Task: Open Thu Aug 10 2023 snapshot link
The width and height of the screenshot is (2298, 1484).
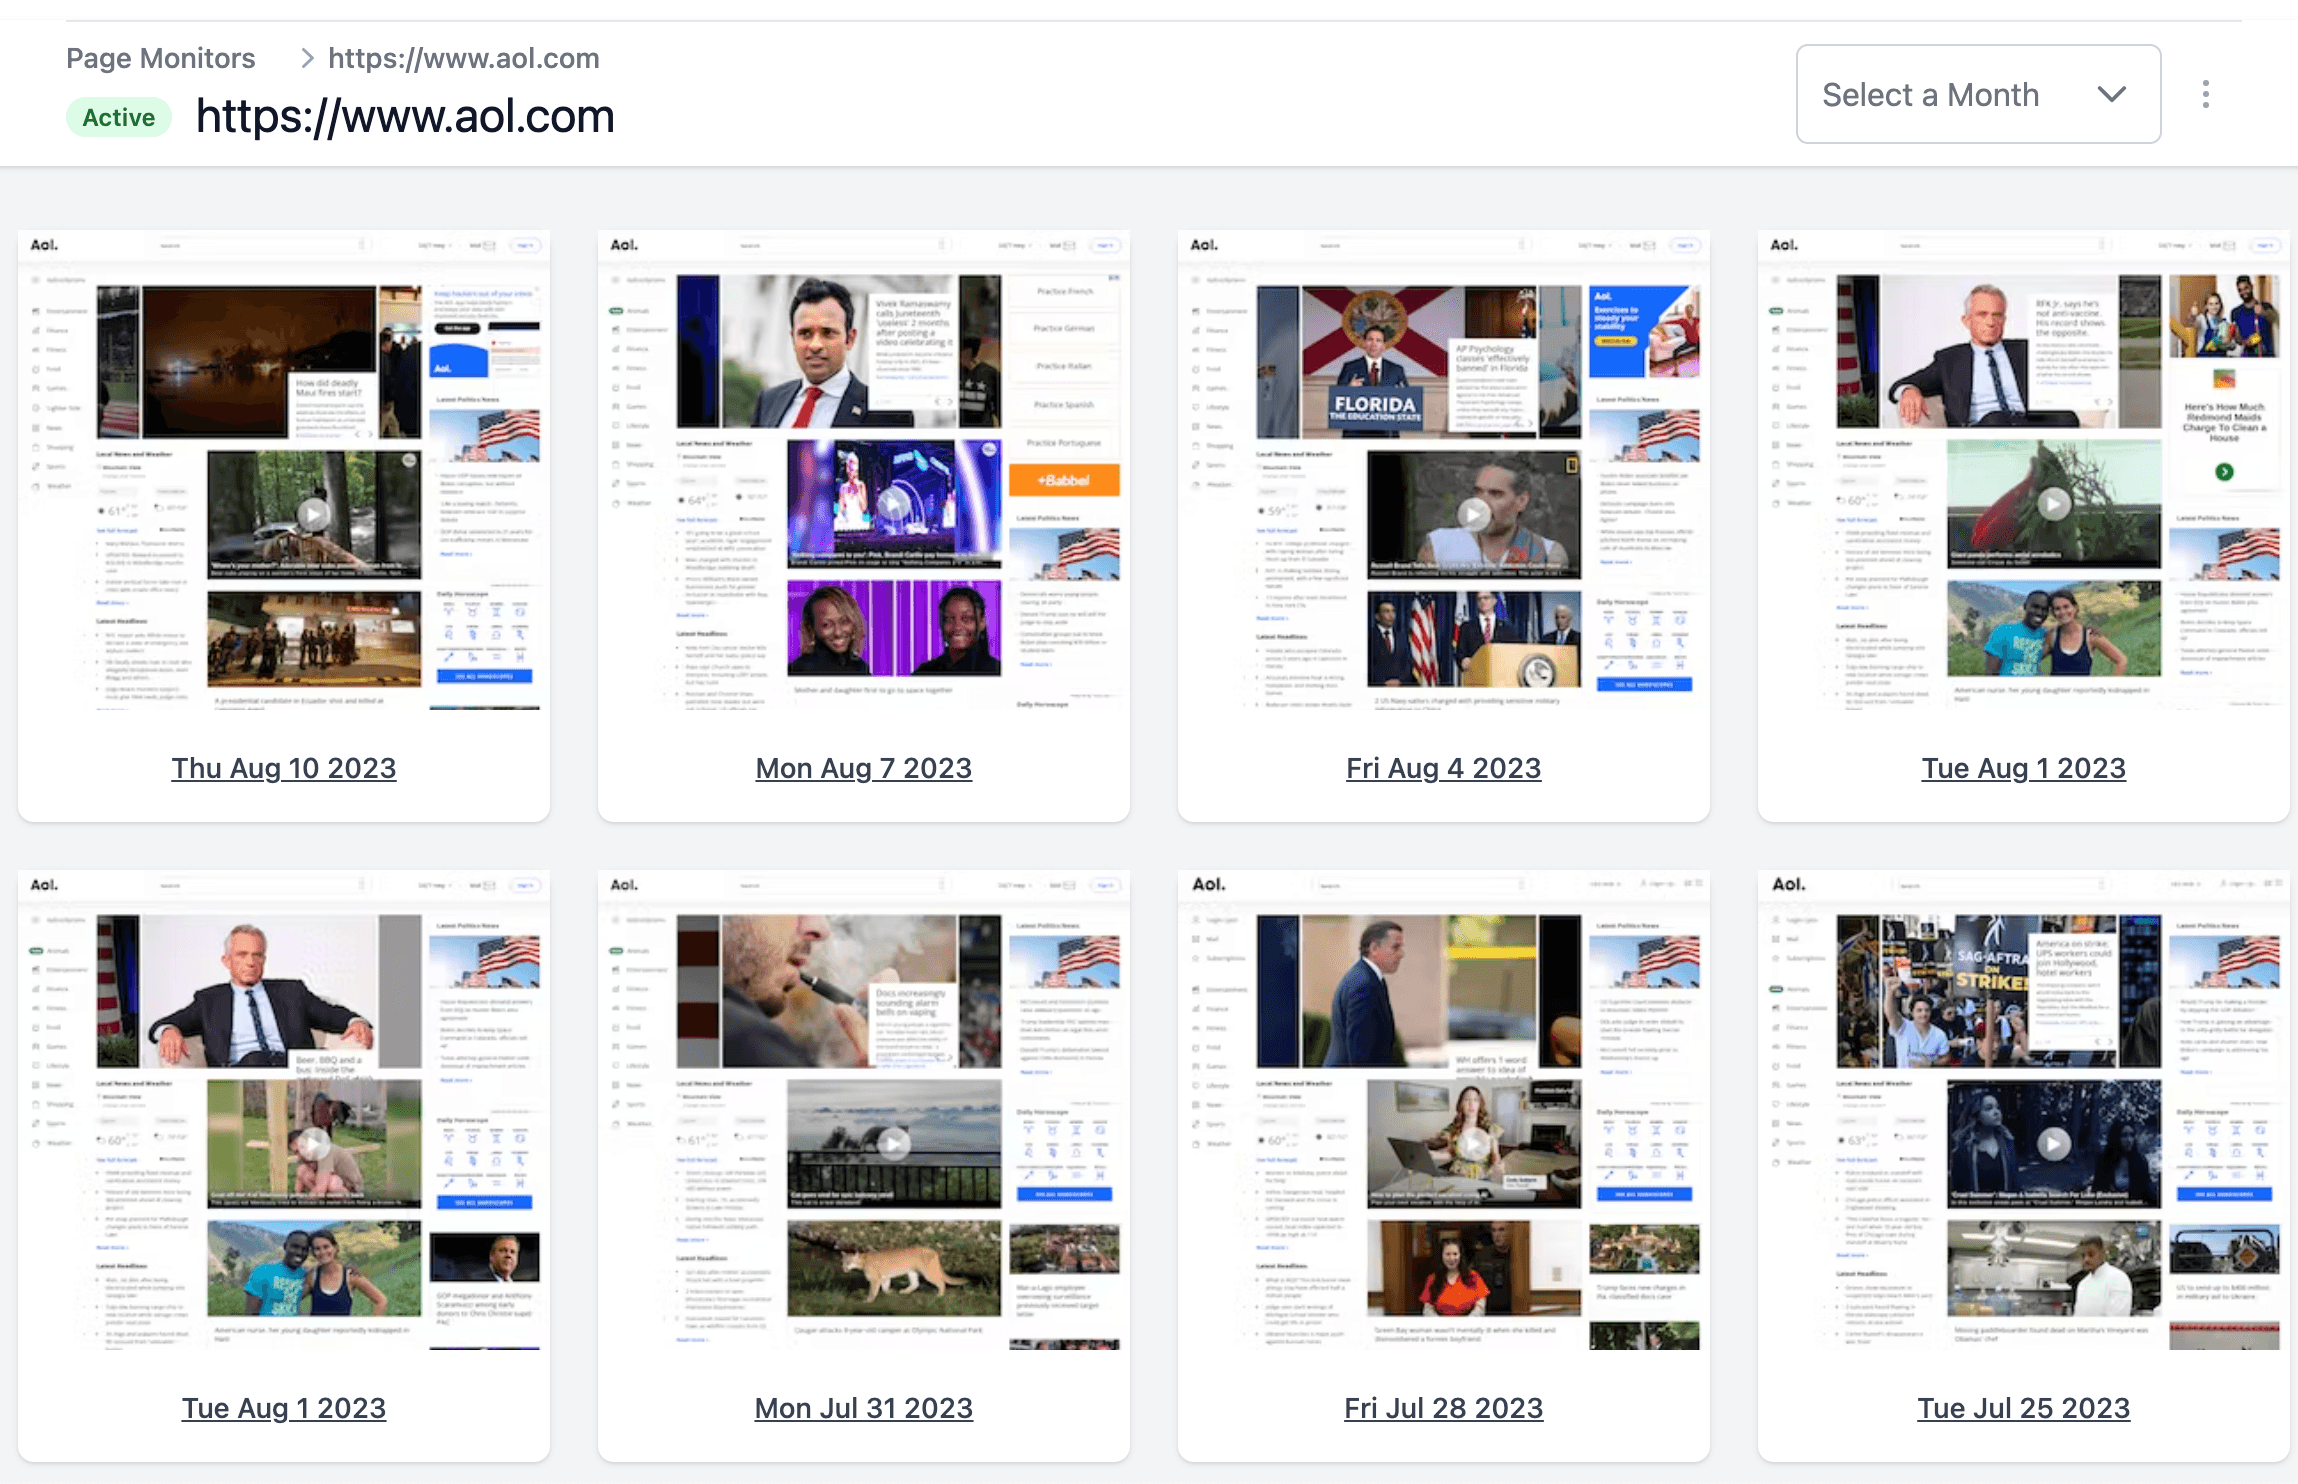Action: pos(283,768)
